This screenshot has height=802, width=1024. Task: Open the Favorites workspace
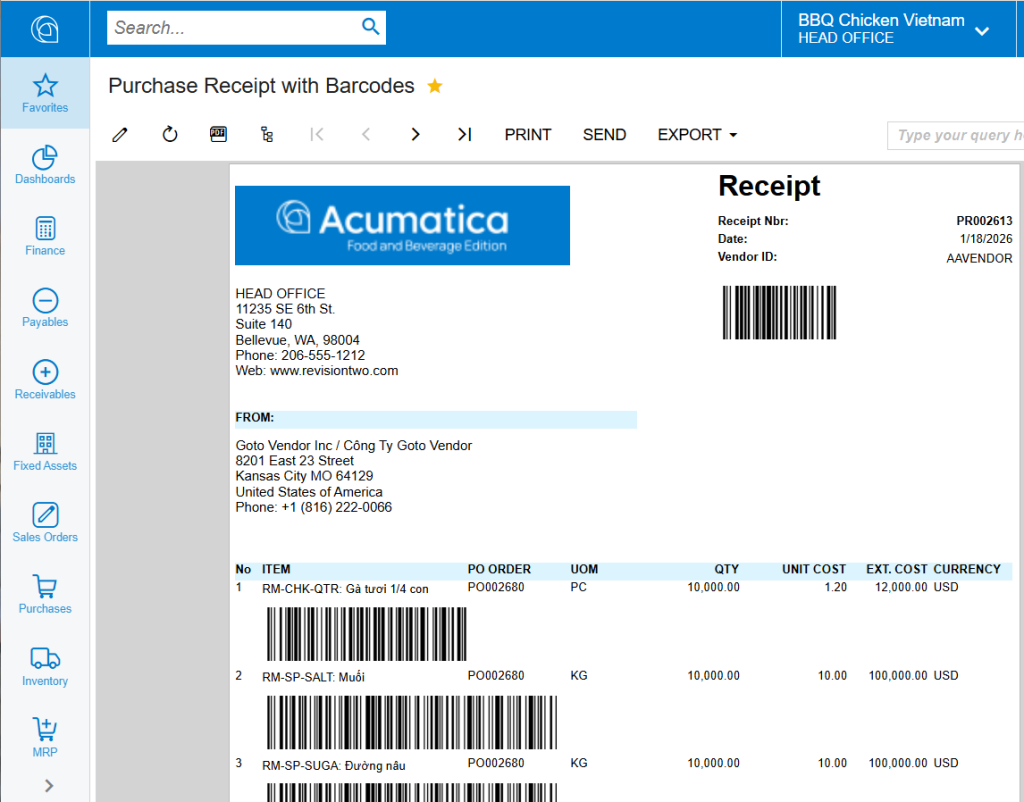pos(44,93)
